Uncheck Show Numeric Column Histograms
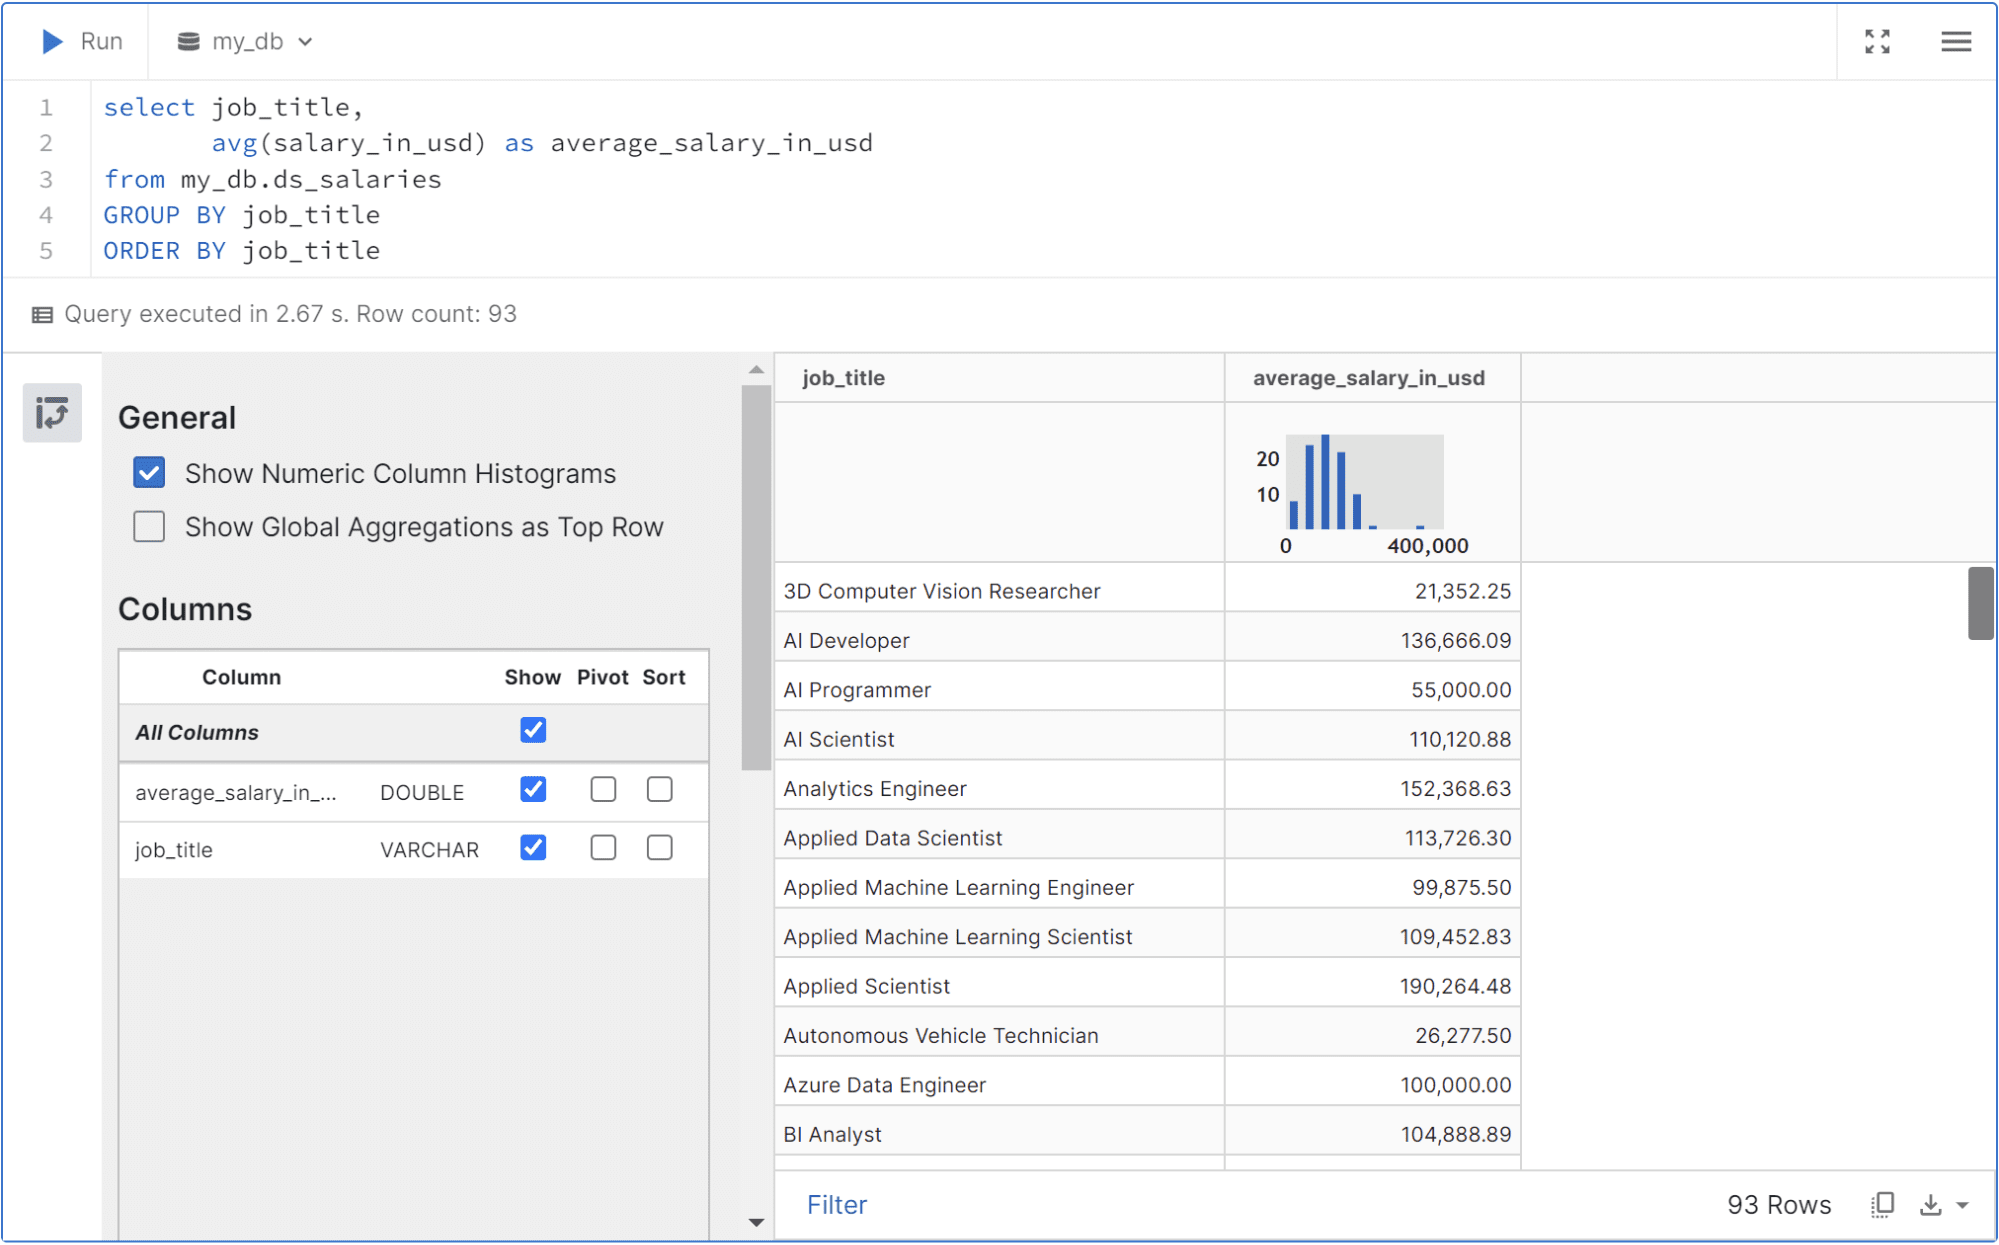The height and width of the screenshot is (1245, 1999). pos(149,473)
